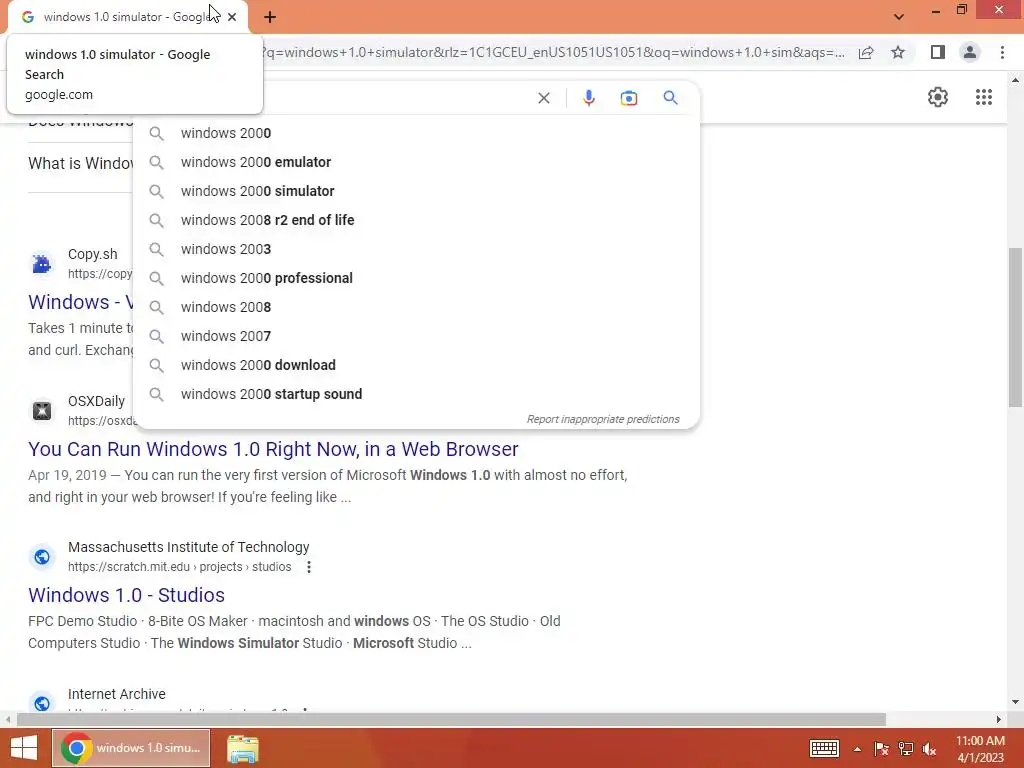Click the "What is Windo" related question
The height and width of the screenshot is (768, 1024).
pyautogui.click(x=80, y=163)
